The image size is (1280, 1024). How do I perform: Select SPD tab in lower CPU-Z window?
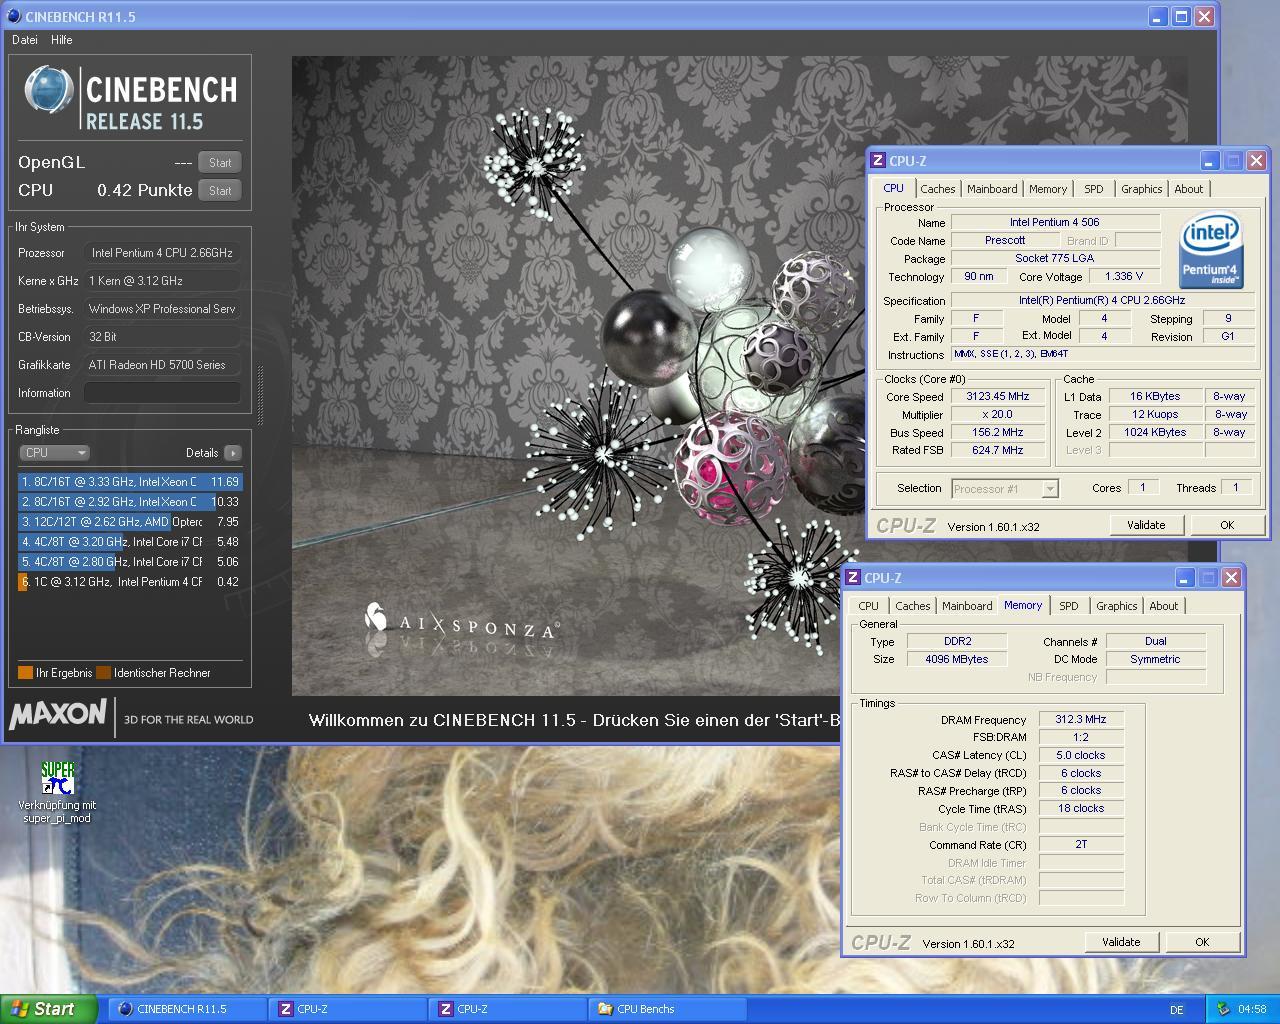[1069, 606]
